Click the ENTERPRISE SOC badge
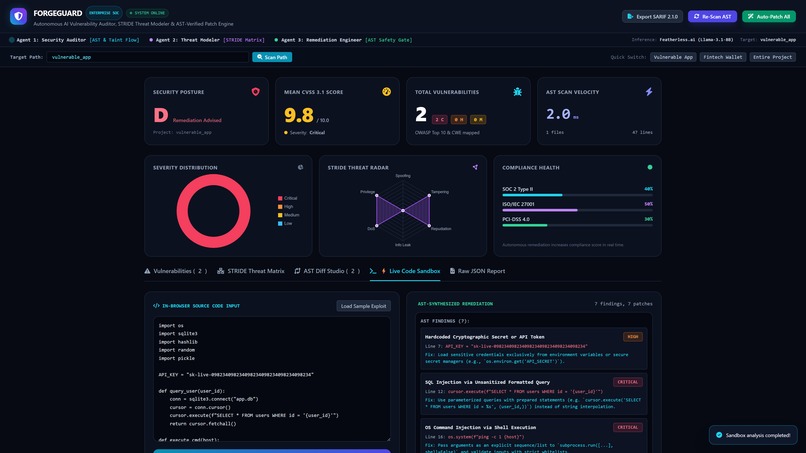The image size is (806, 453). pyautogui.click(x=104, y=13)
